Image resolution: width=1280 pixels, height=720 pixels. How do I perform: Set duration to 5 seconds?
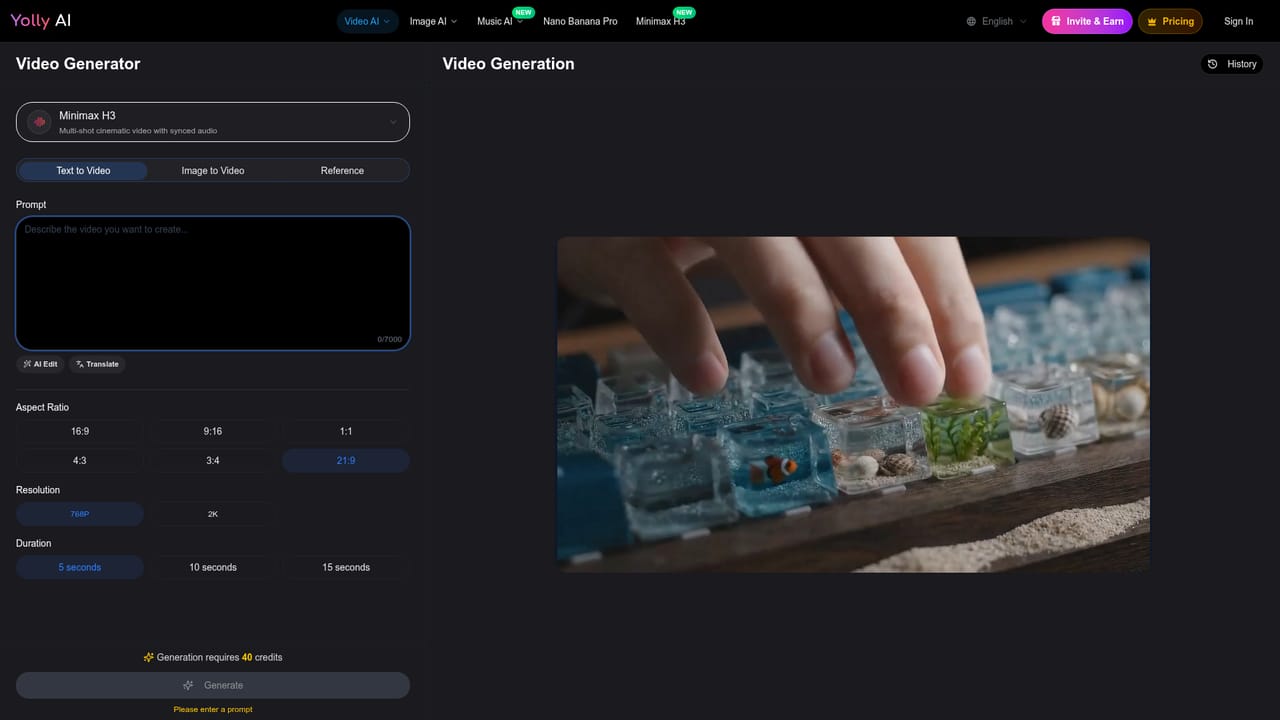coord(80,567)
